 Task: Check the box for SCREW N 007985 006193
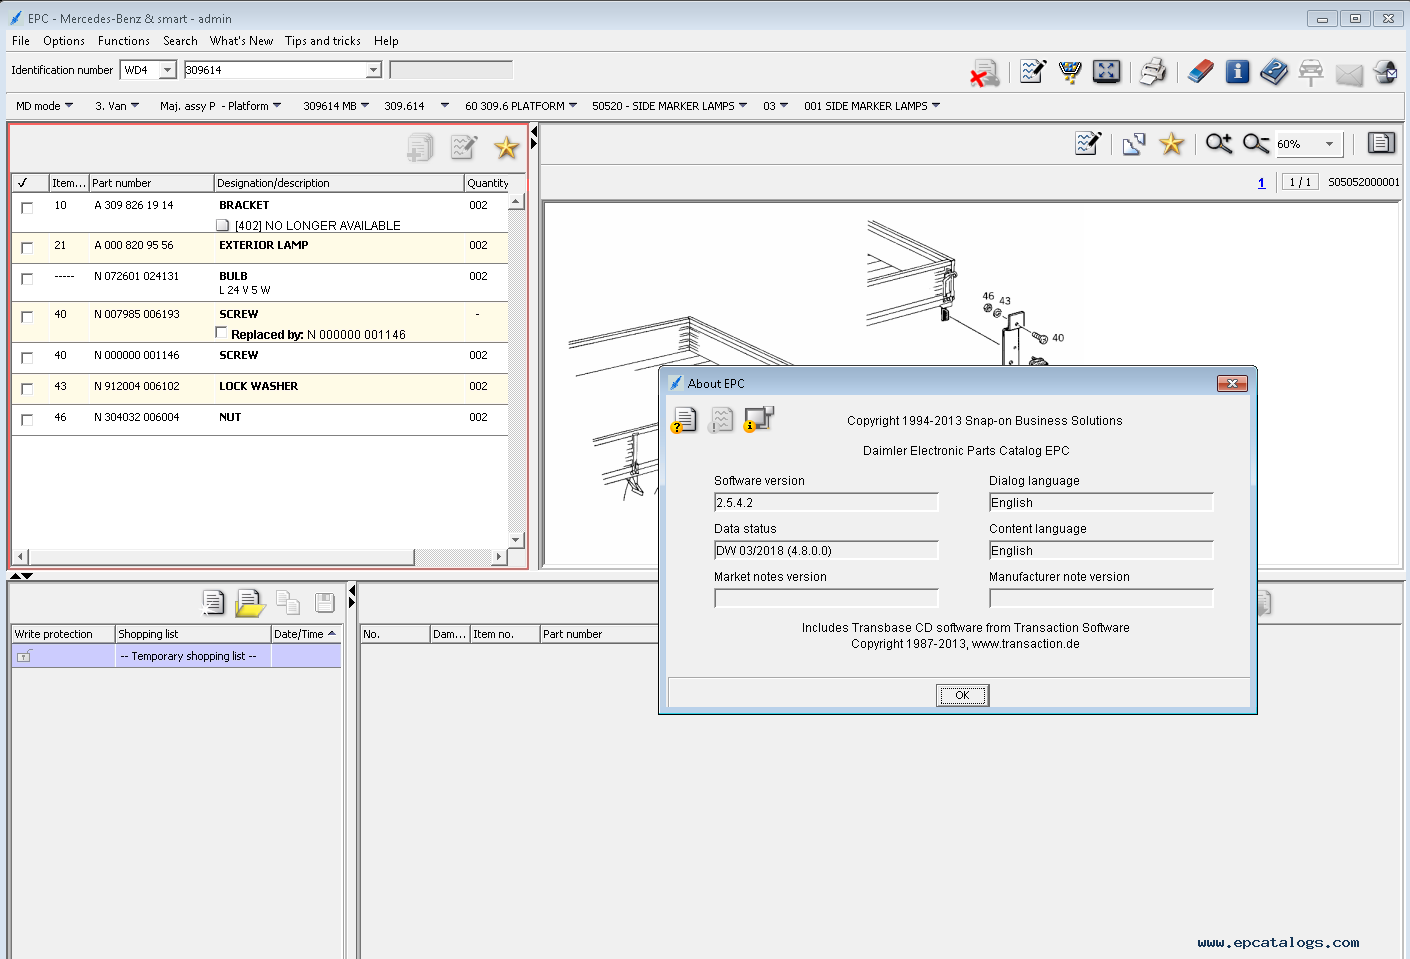pos(27,316)
